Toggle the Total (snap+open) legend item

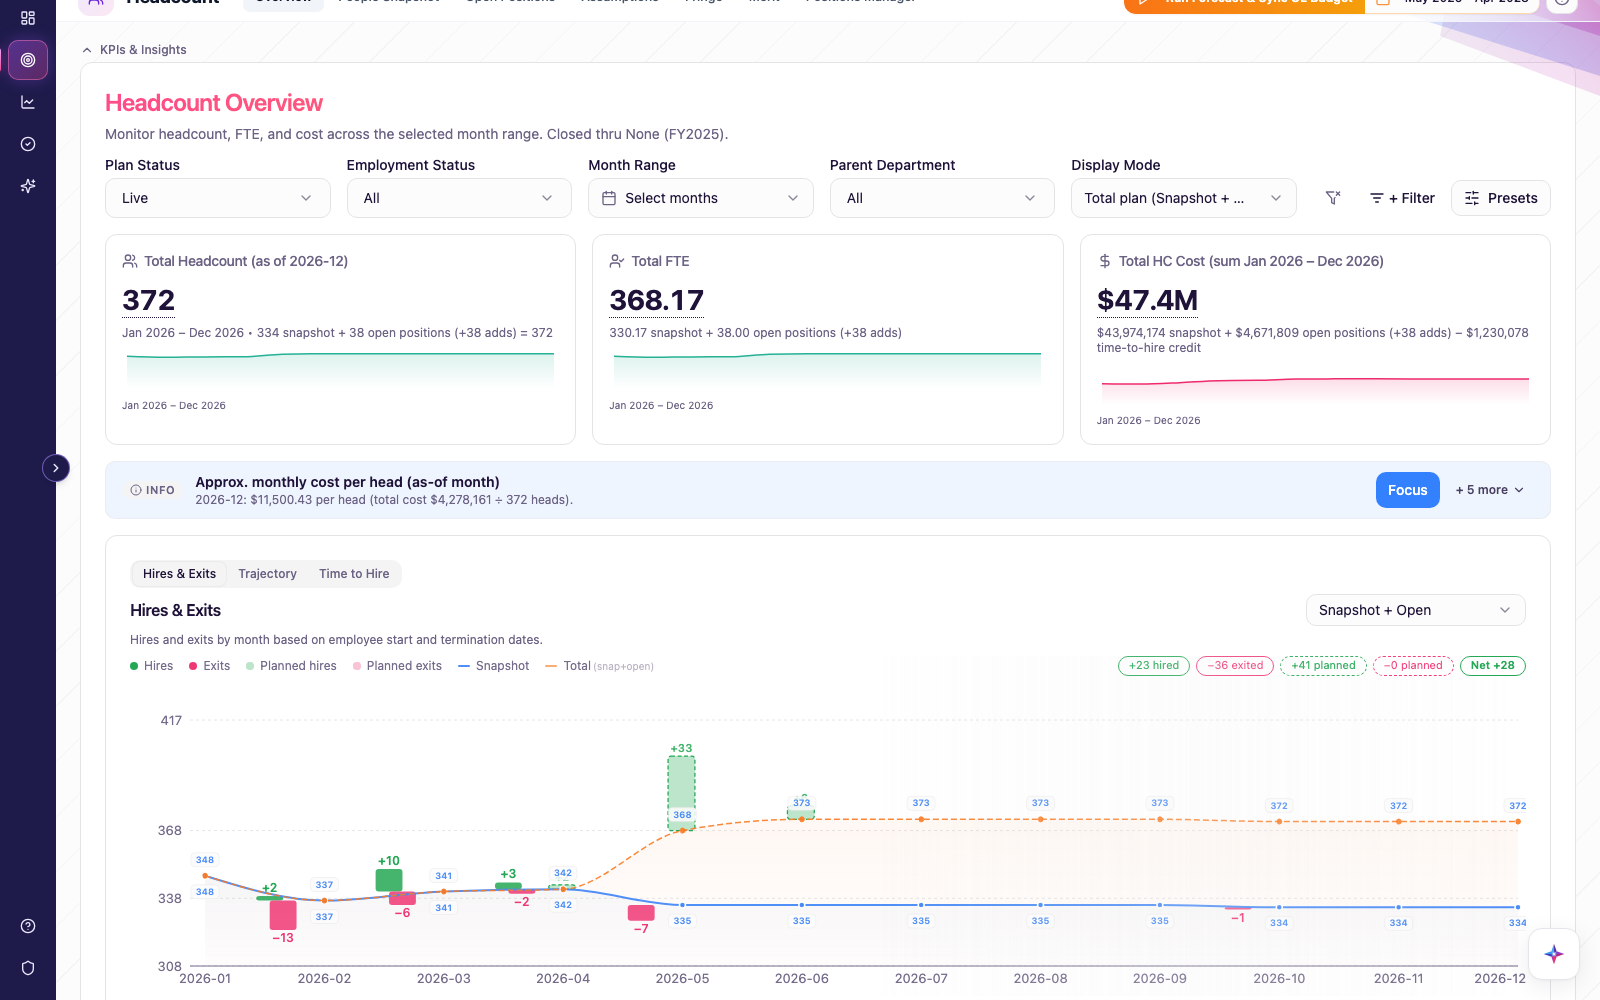click(599, 666)
